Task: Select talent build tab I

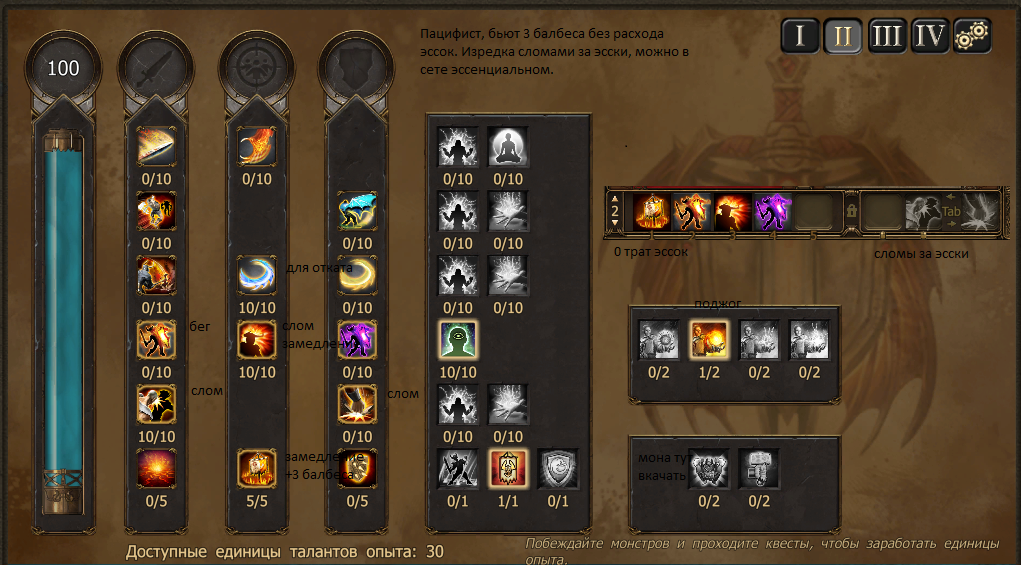Action: pos(800,35)
